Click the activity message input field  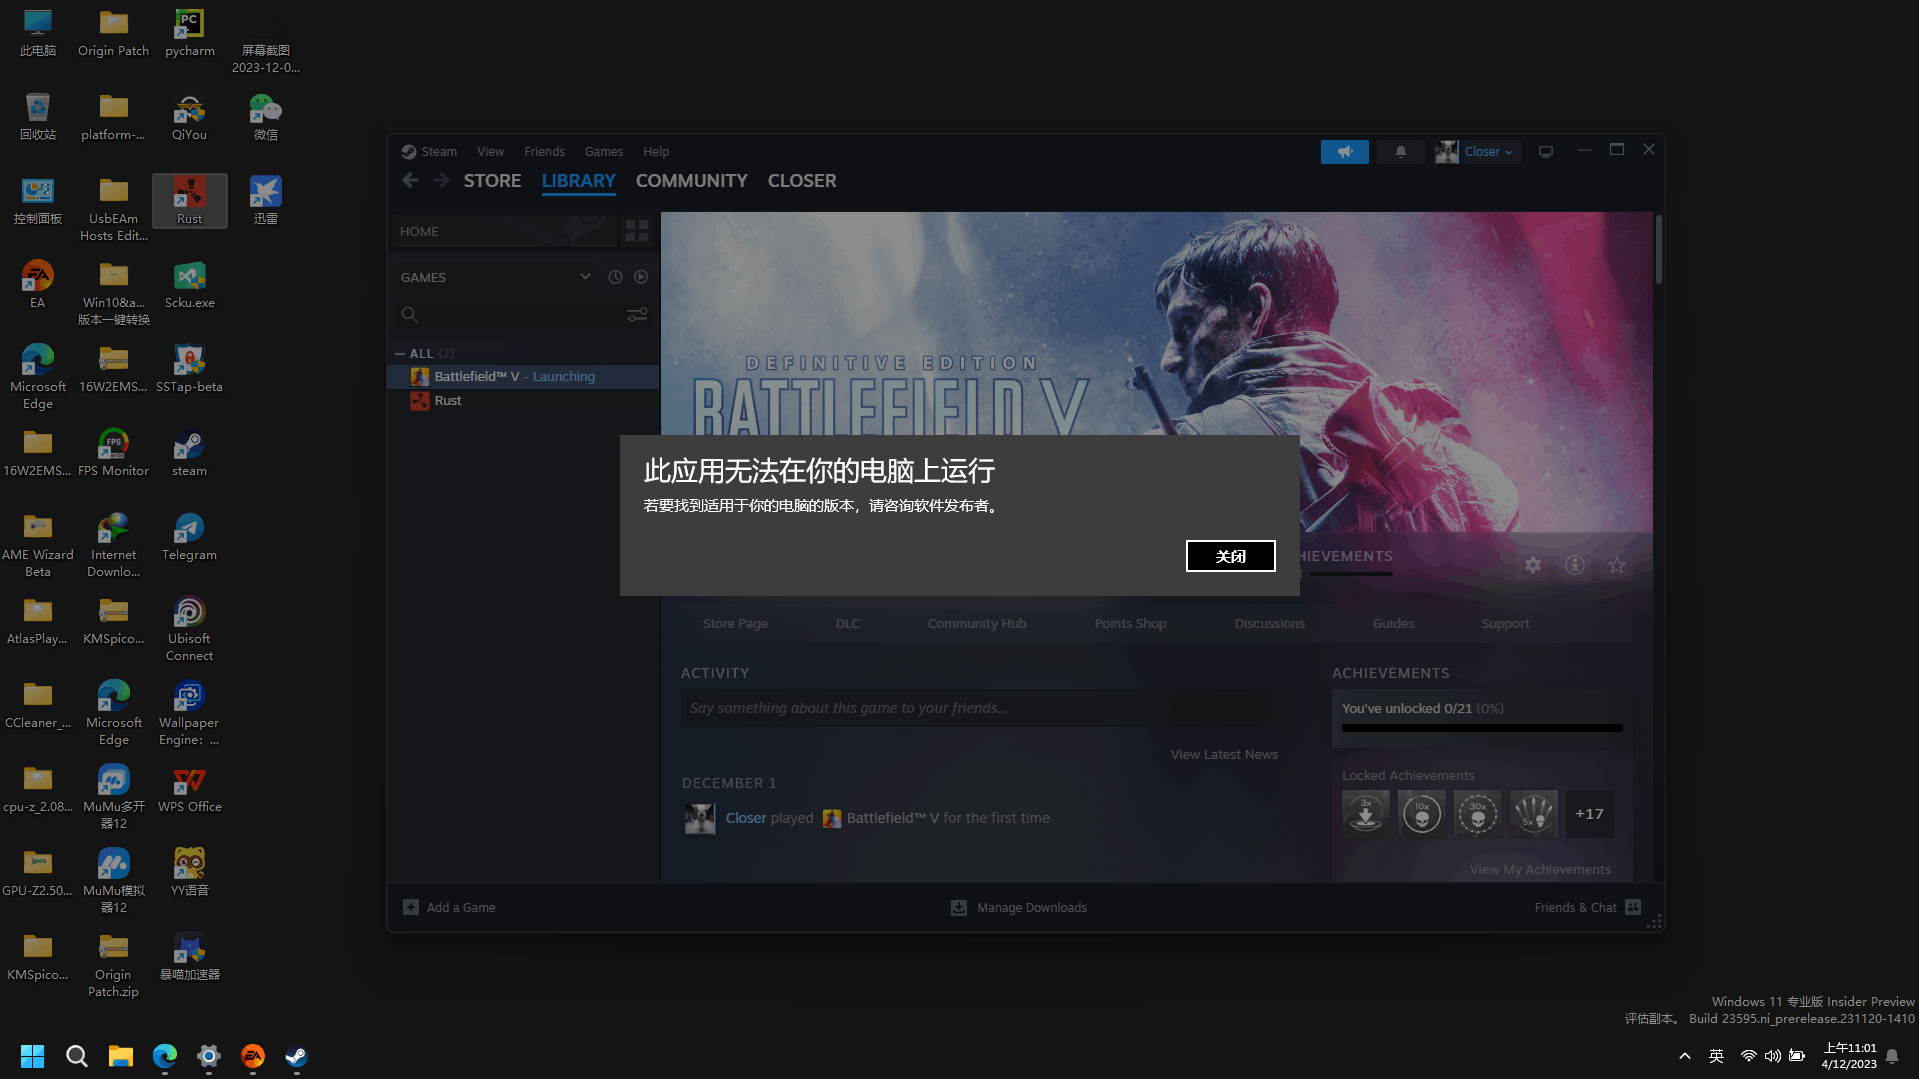click(x=984, y=708)
